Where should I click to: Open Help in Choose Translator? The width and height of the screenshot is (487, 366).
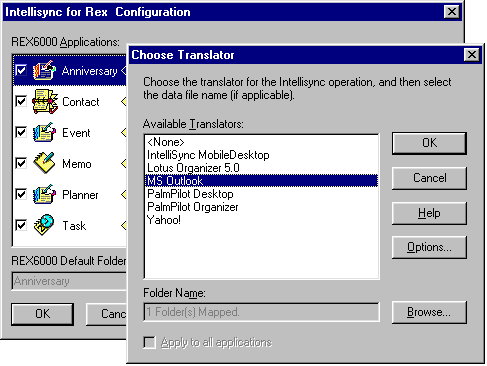tap(429, 213)
